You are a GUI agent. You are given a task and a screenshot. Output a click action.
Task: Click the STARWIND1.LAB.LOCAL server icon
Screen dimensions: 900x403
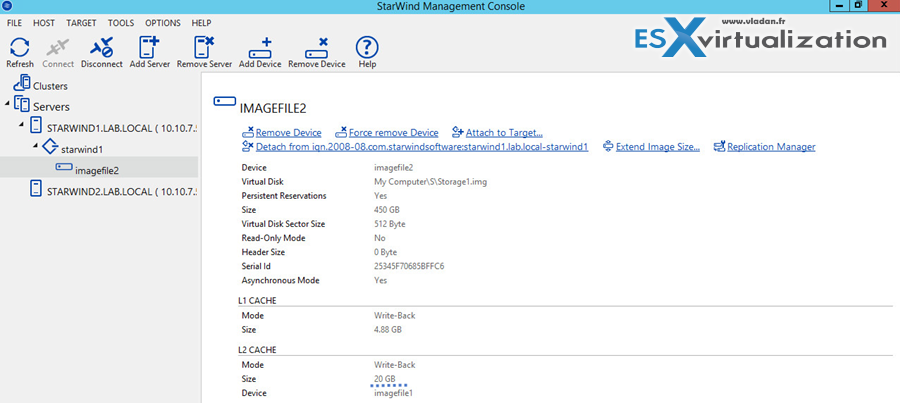click(x=36, y=125)
